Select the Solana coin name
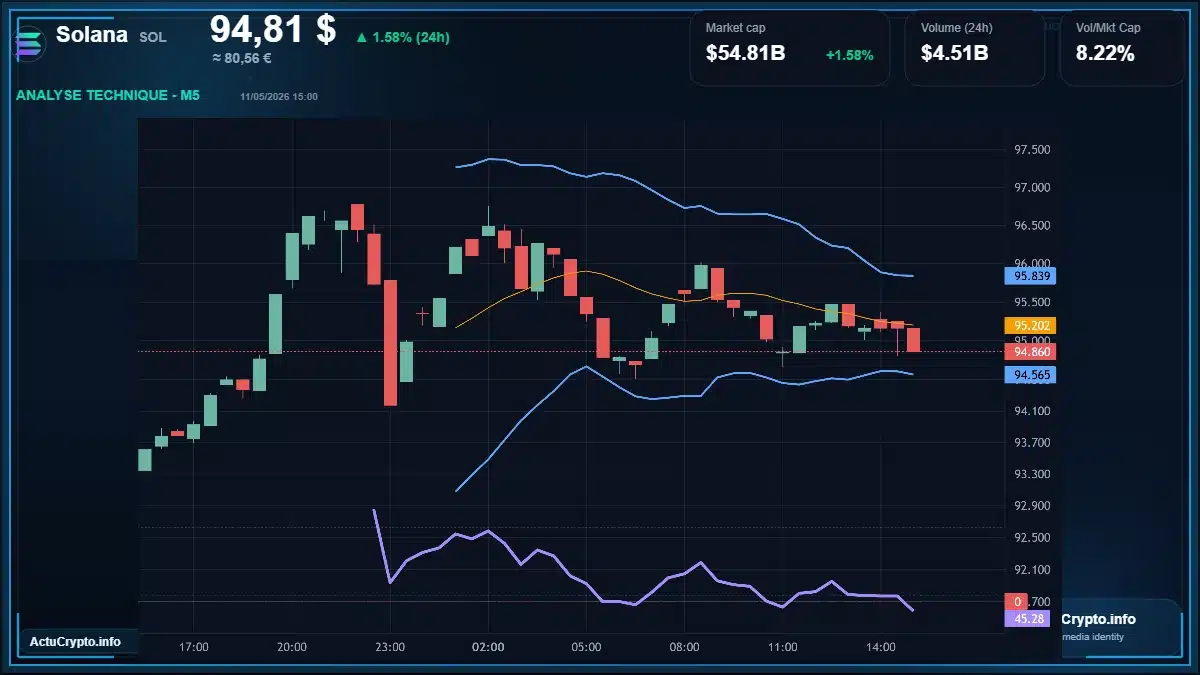The height and width of the screenshot is (675, 1200). (92, 35)
